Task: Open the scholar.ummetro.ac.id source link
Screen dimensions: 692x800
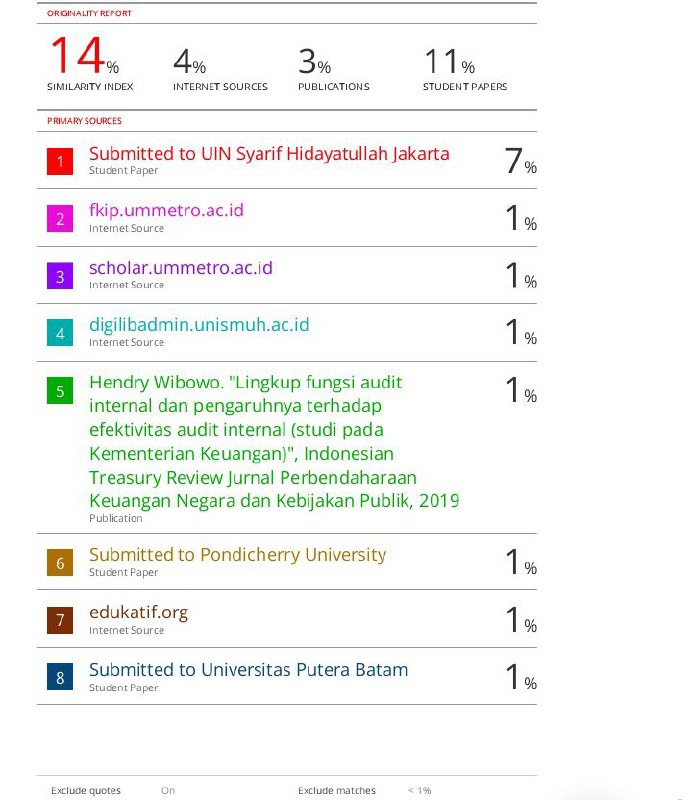Action: pos(181,267)
